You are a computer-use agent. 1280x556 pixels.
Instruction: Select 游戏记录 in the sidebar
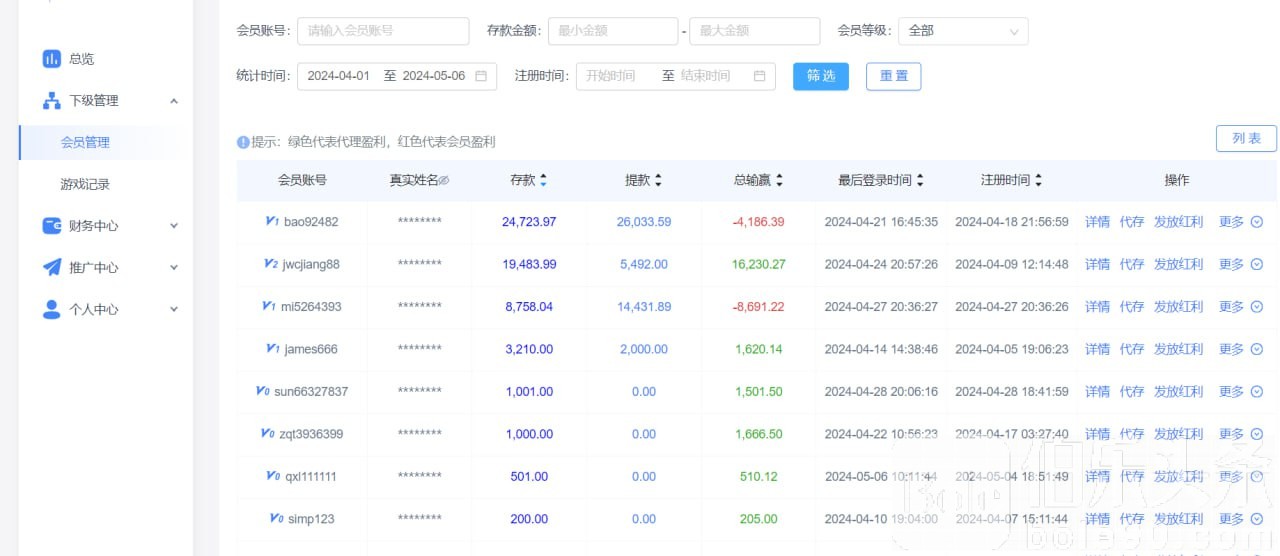click(x=85, y=184)
